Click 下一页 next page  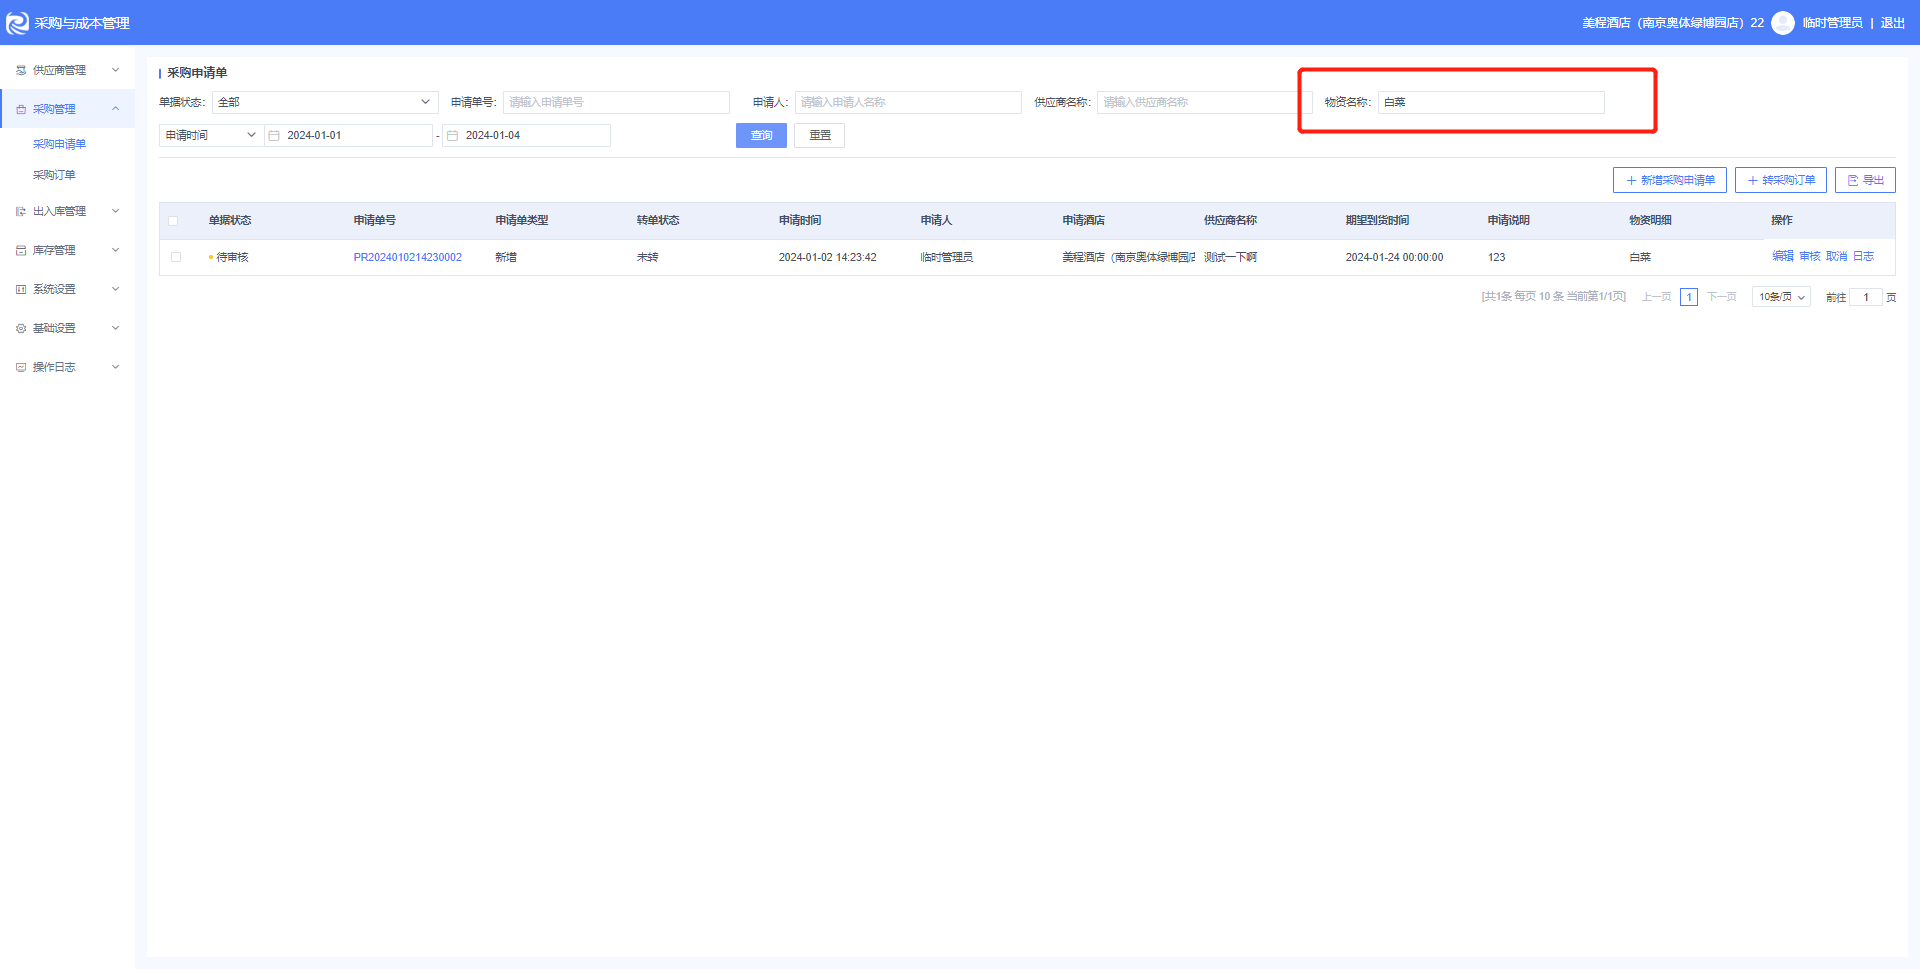(1721, 297)
